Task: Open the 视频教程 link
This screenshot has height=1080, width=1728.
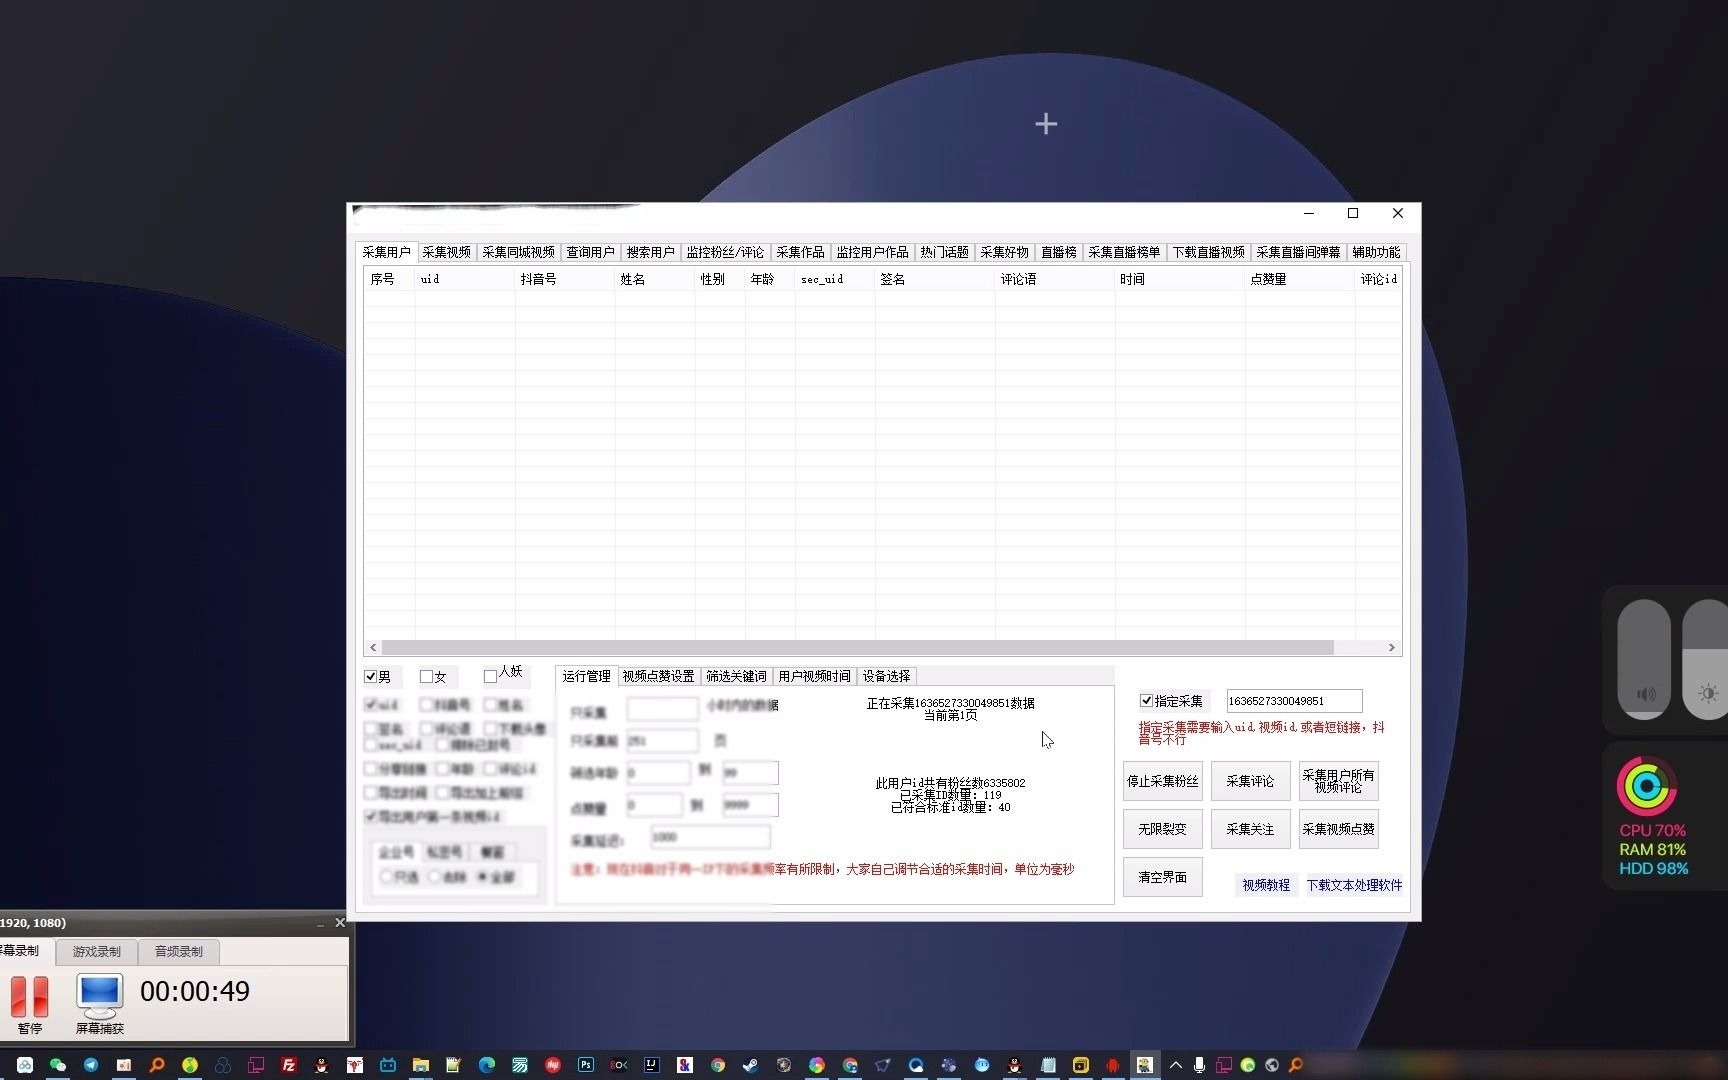Action: point(1266,885)
